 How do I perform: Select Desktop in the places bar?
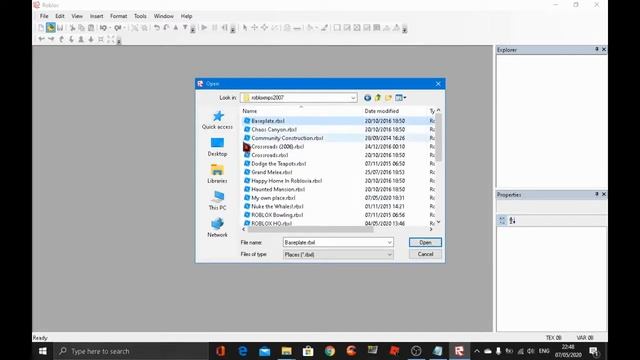[218, 147]
